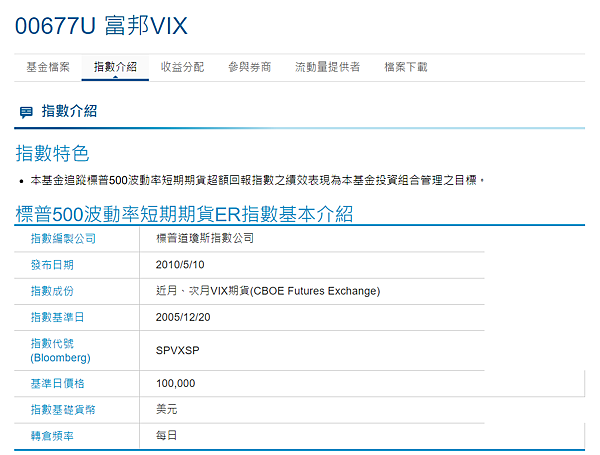Click the 發布日期 row label
The width and height of the screenshot is (600, 455).
[x=52, y=265]
